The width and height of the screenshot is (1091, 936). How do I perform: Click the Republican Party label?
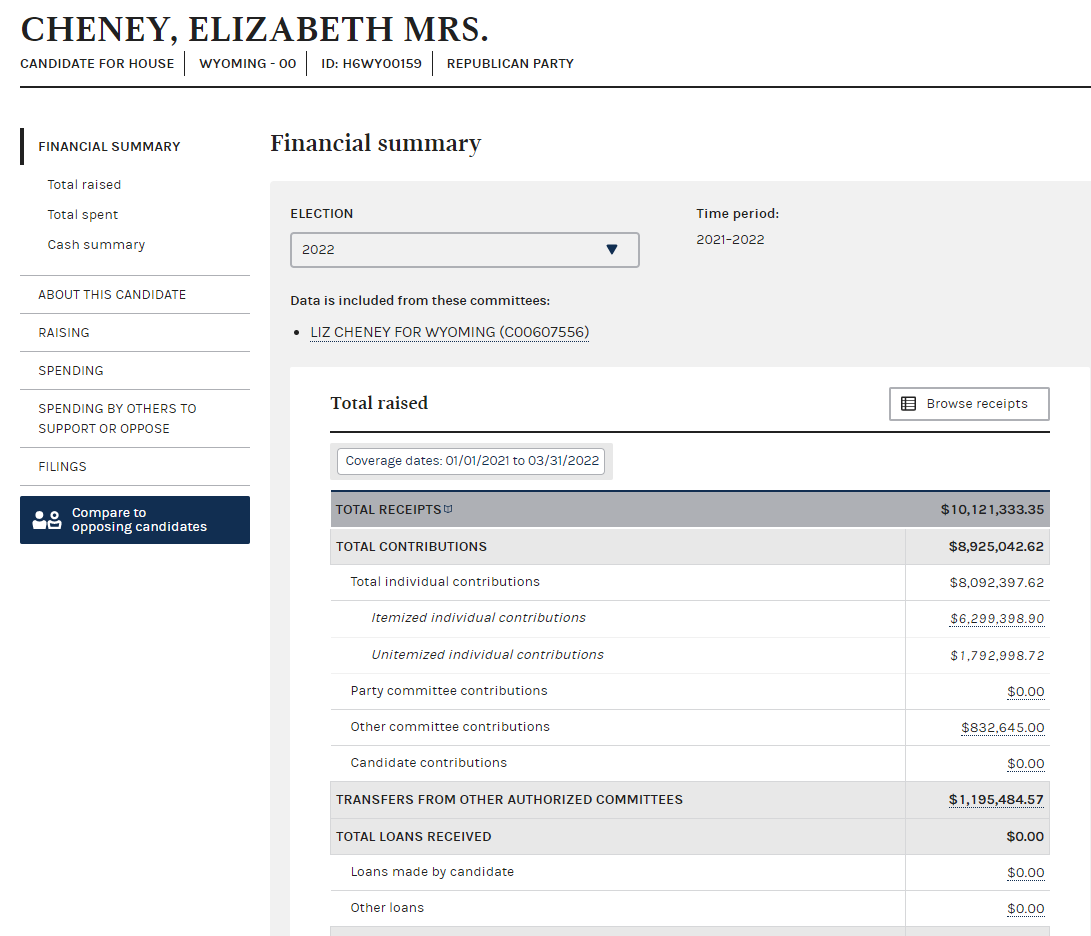[x=510, y=63]
